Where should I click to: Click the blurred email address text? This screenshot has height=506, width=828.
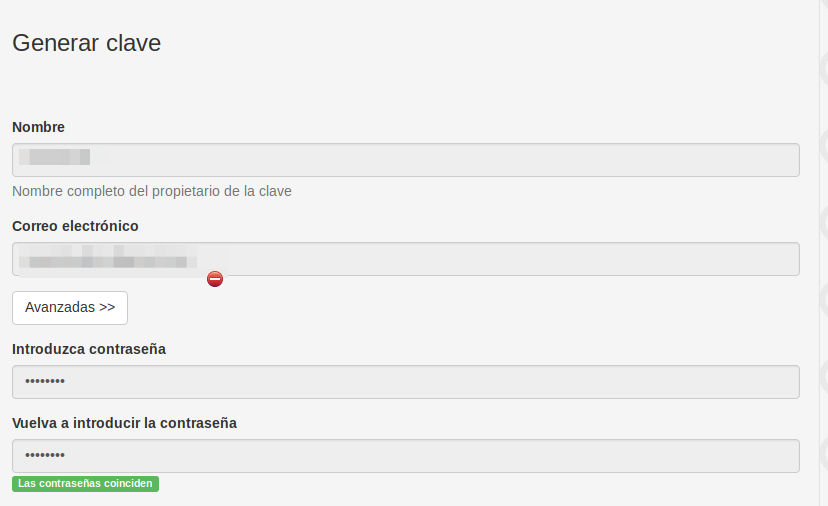pos(108,259)
